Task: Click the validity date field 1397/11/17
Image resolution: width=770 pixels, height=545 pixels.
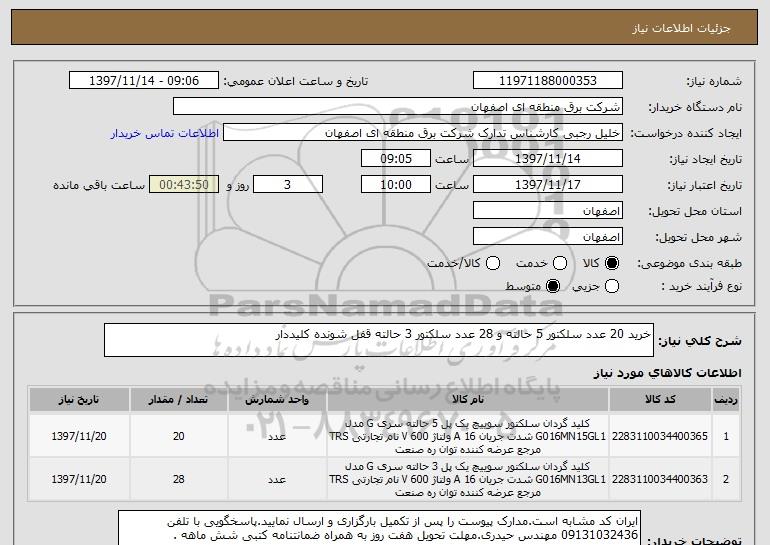Action: click(x=548, y=185)
